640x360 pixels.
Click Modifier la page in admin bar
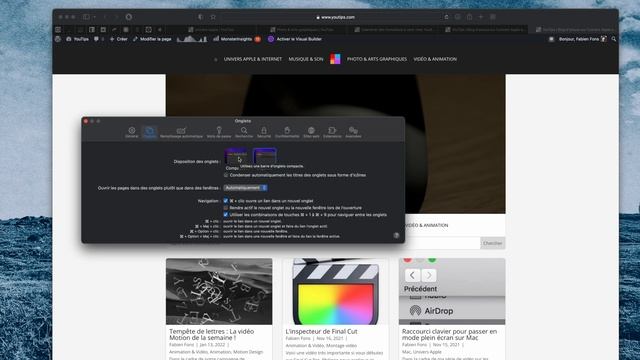pos(152,39)
